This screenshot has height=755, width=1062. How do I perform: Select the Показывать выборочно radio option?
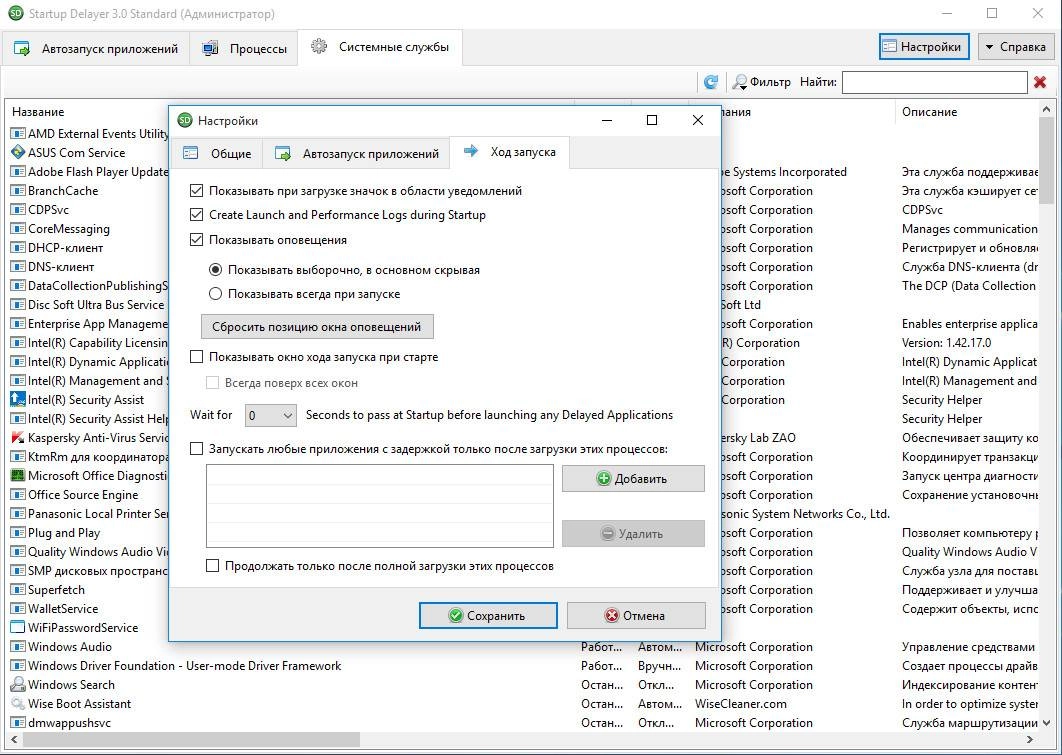[215, 269]
